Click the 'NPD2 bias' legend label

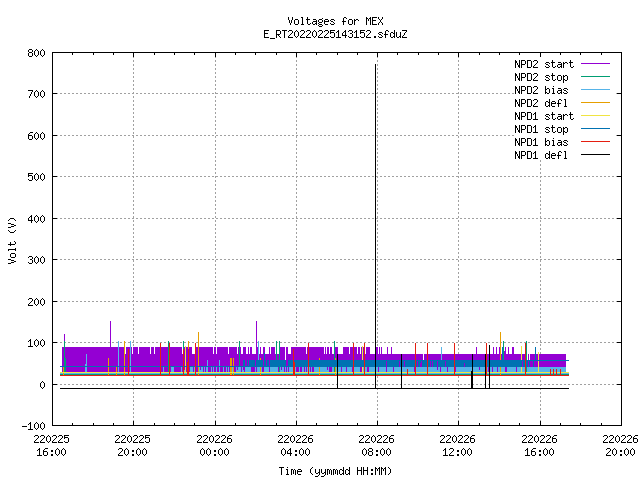click(541, 90)
